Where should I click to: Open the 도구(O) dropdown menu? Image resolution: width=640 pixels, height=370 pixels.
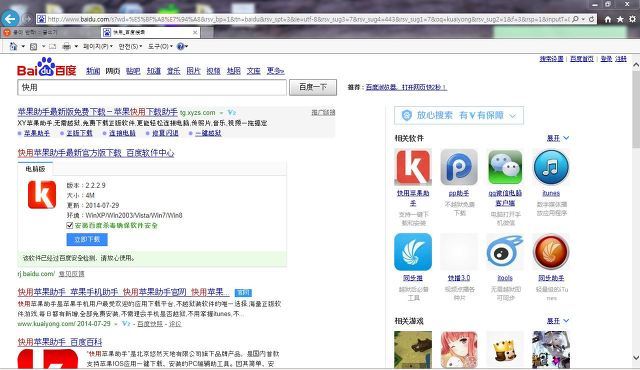160,47
